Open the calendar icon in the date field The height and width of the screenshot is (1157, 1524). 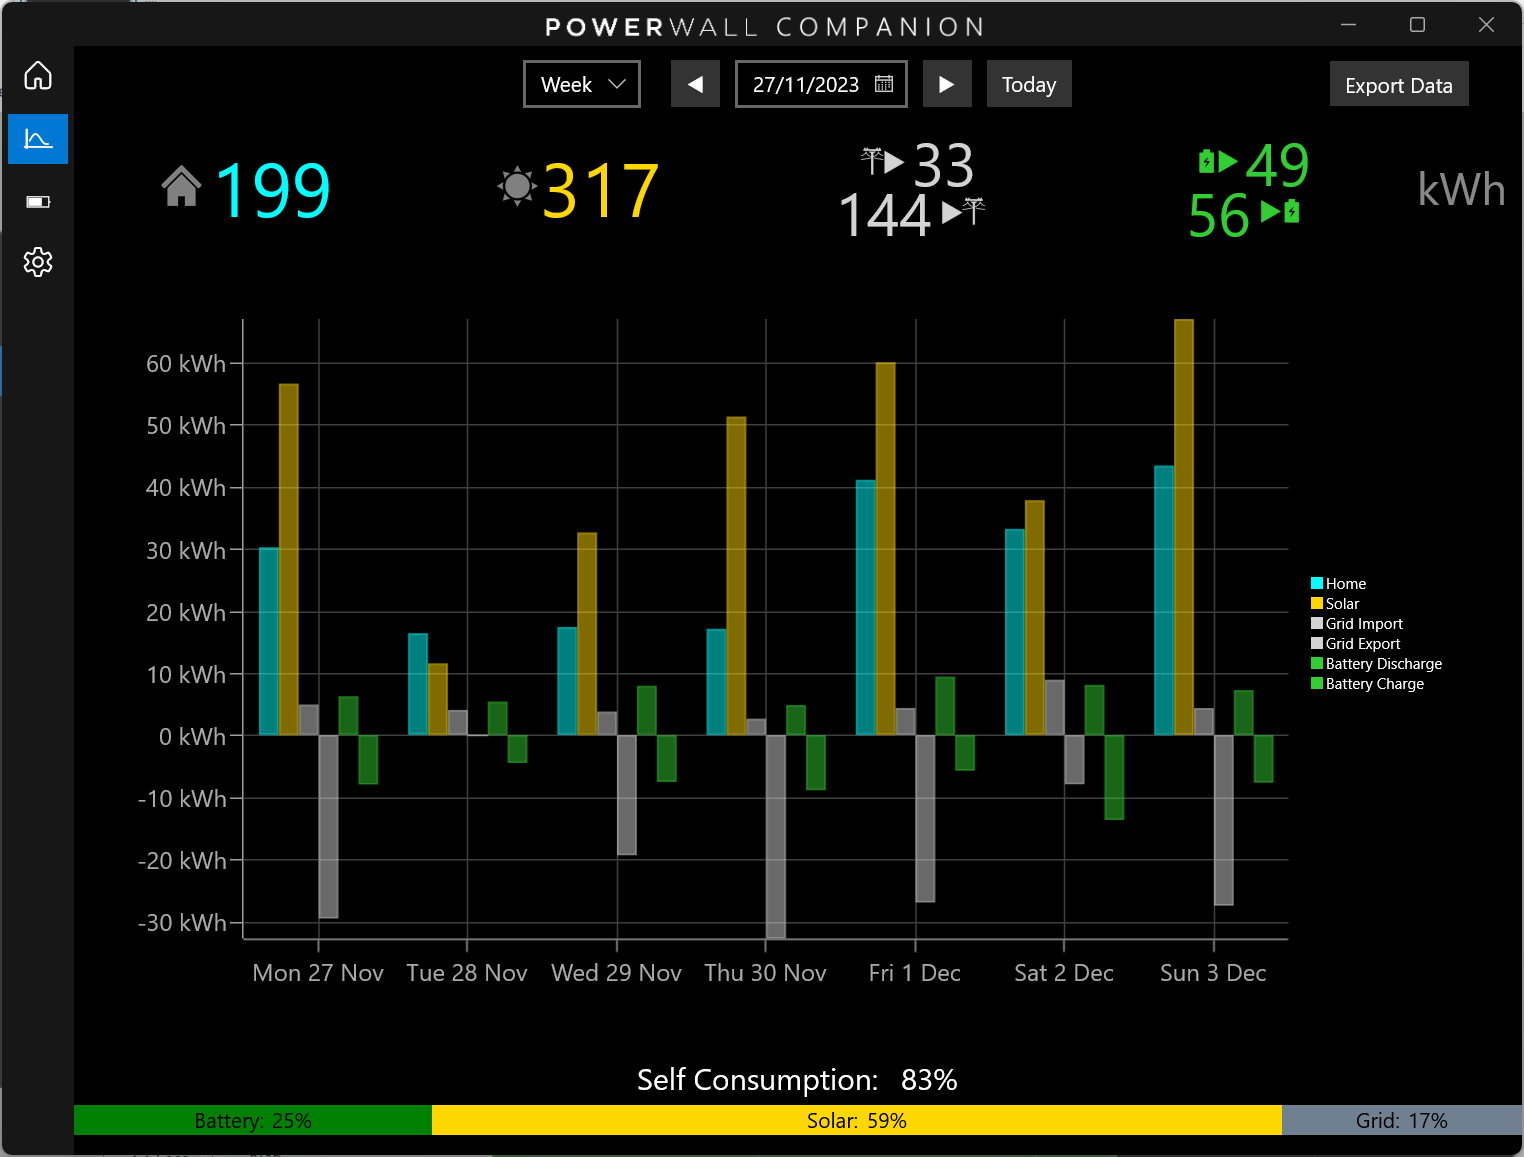[x=883, y=84]
